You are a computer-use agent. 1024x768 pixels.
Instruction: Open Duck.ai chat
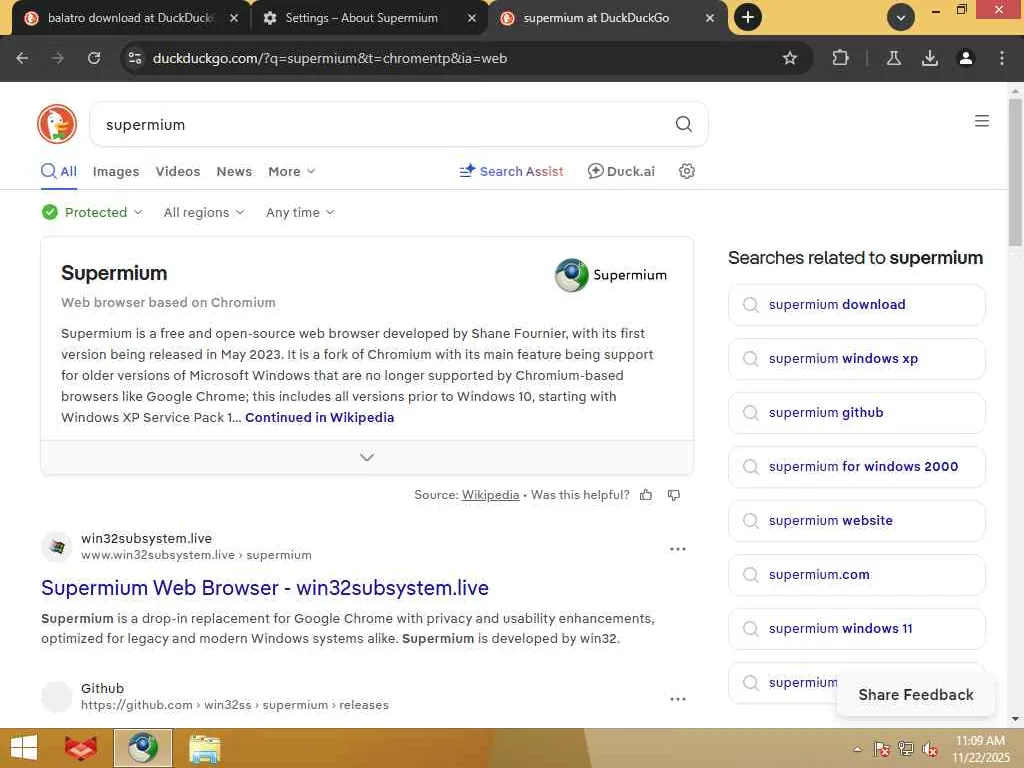621,171
